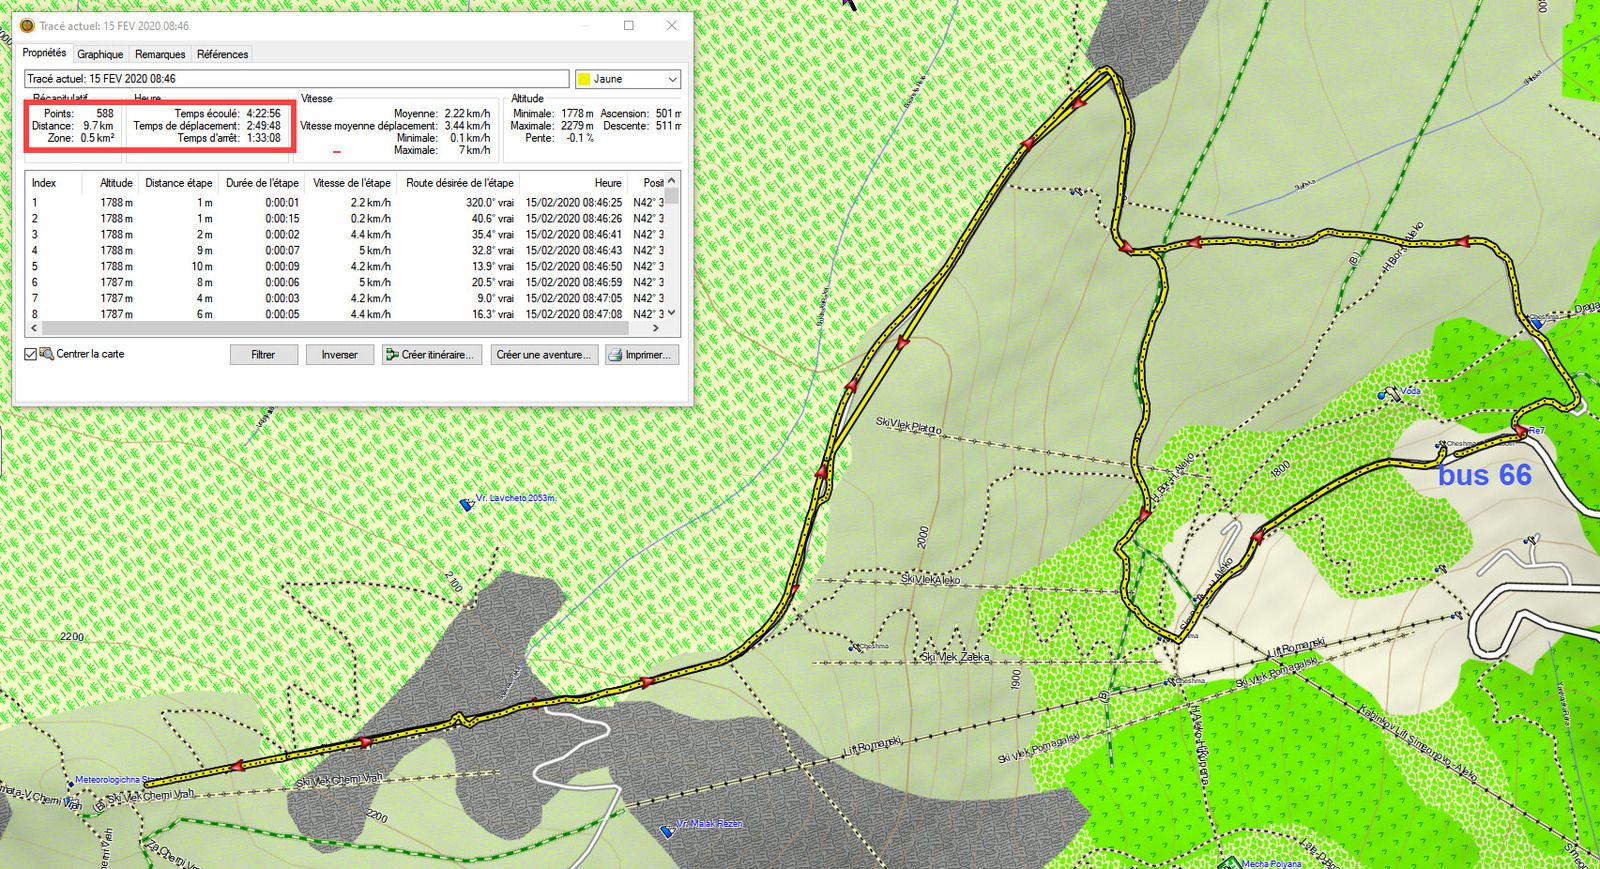1600x869 pixels.
Task: Close the track properties dialog
Action: [x=672, y=26]
